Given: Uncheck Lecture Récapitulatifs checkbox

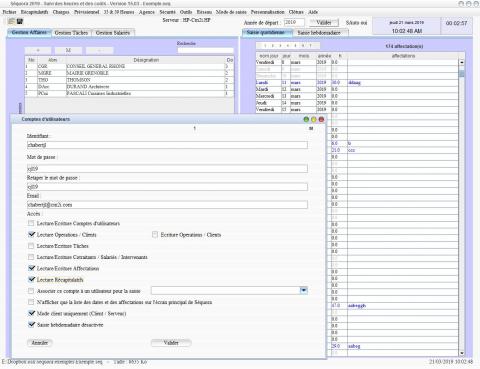Looking at the screenshot, I should click(31, 280).
